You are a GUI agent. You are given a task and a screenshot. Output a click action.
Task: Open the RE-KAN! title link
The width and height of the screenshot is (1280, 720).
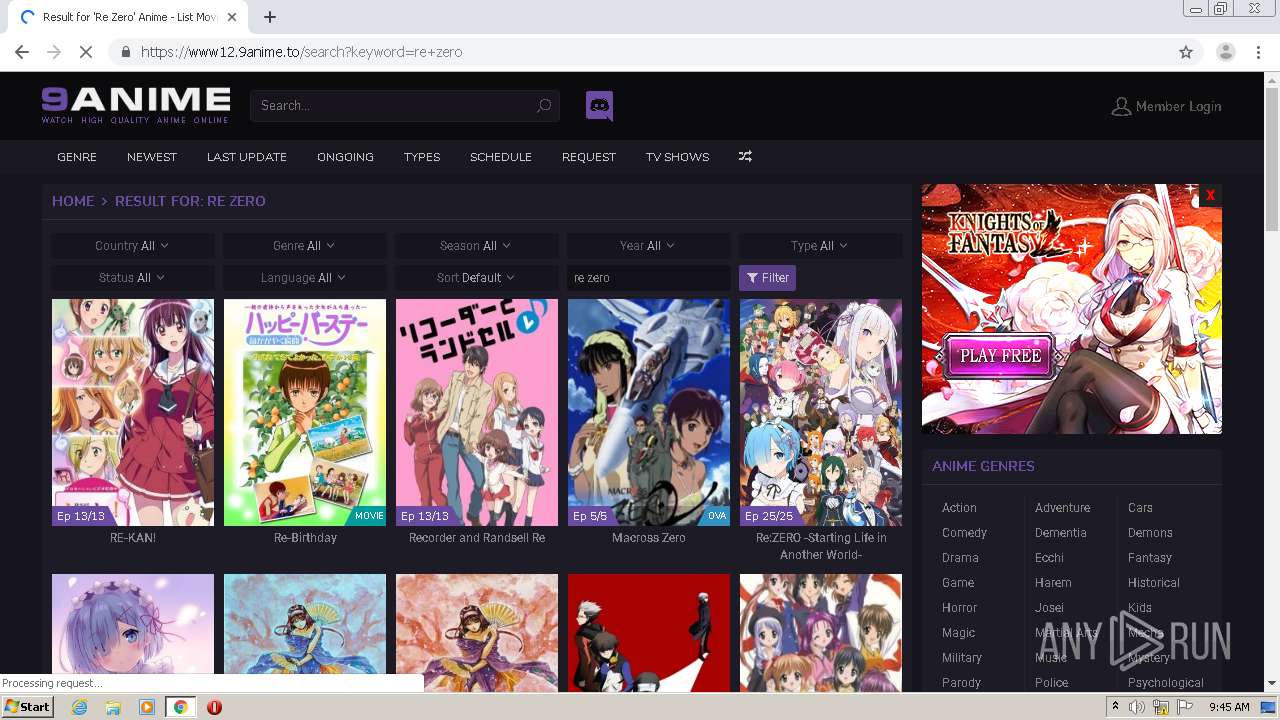point(133,538)
